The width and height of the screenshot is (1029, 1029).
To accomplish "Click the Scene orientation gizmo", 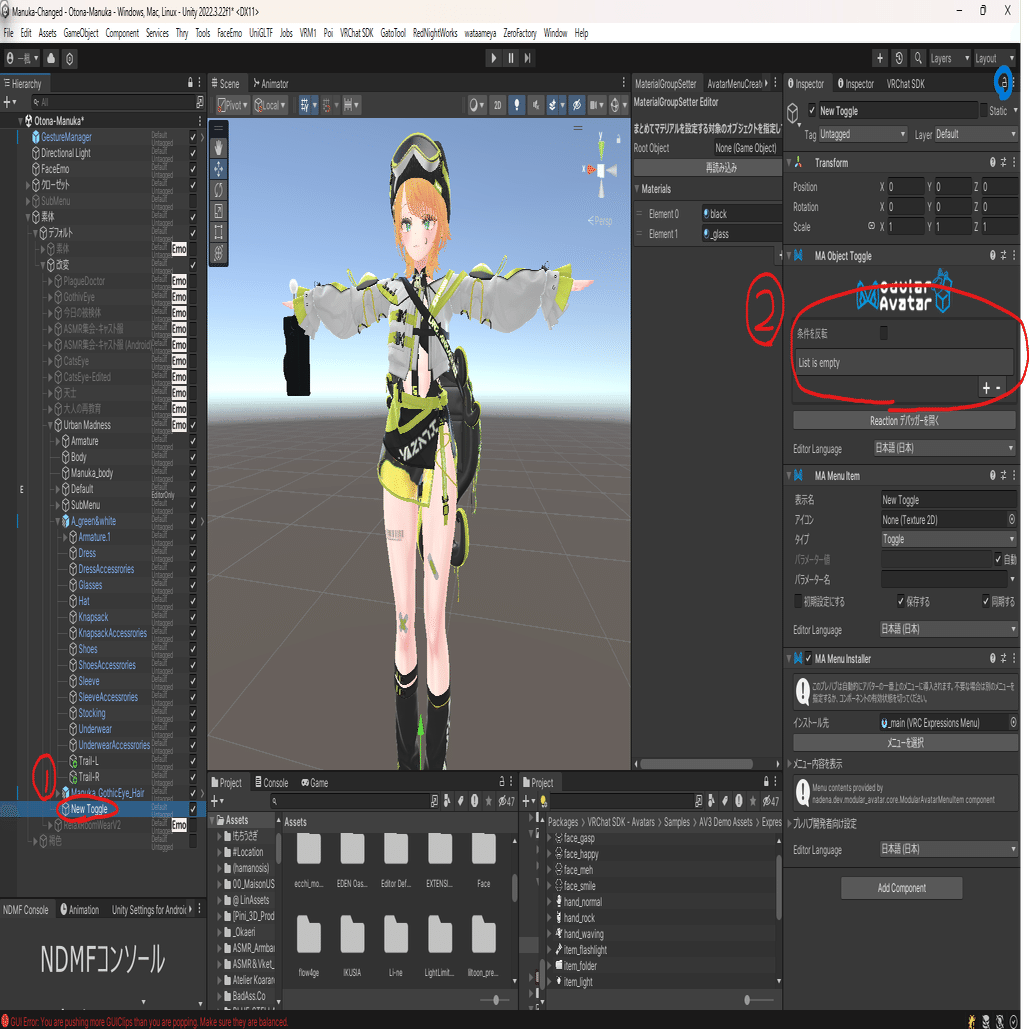I will click(x=600, y=169).
